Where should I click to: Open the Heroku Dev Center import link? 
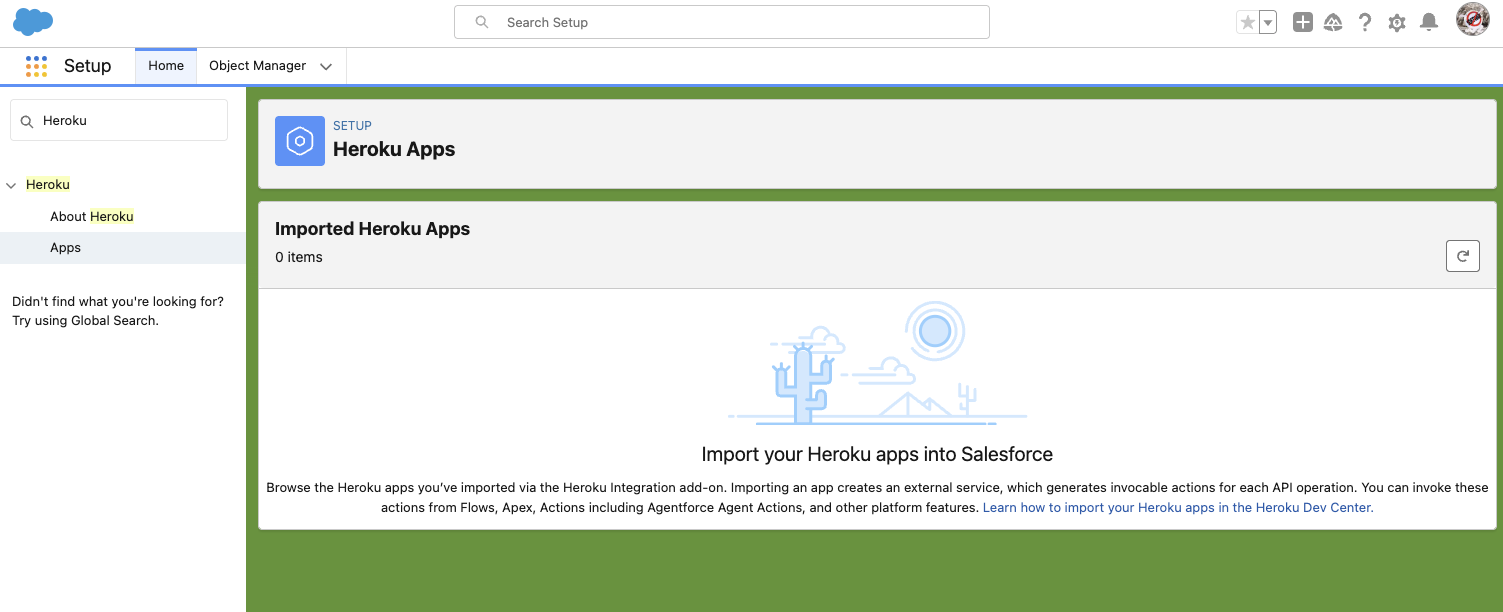[x=1178, y=508]
